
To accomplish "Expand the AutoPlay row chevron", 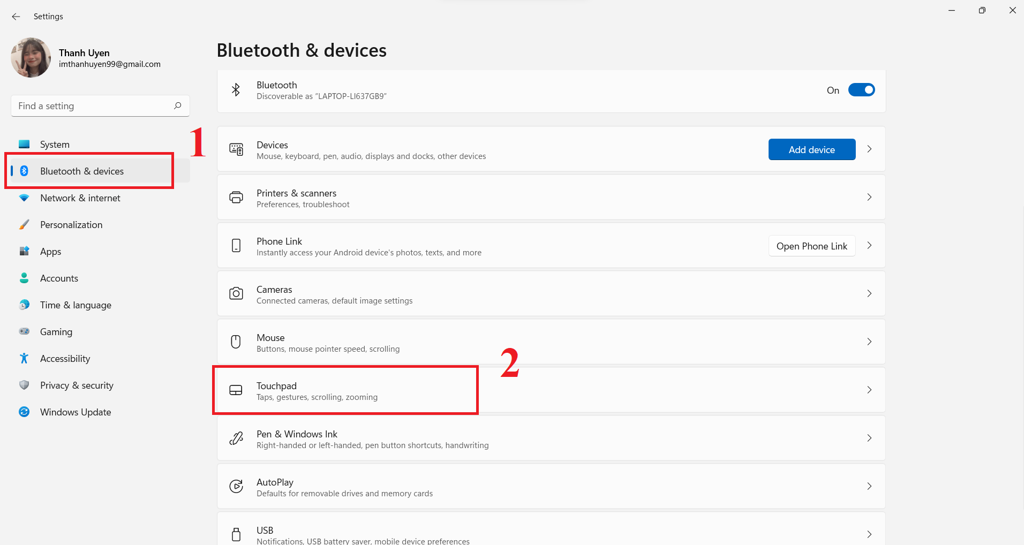I will point(869,486).
